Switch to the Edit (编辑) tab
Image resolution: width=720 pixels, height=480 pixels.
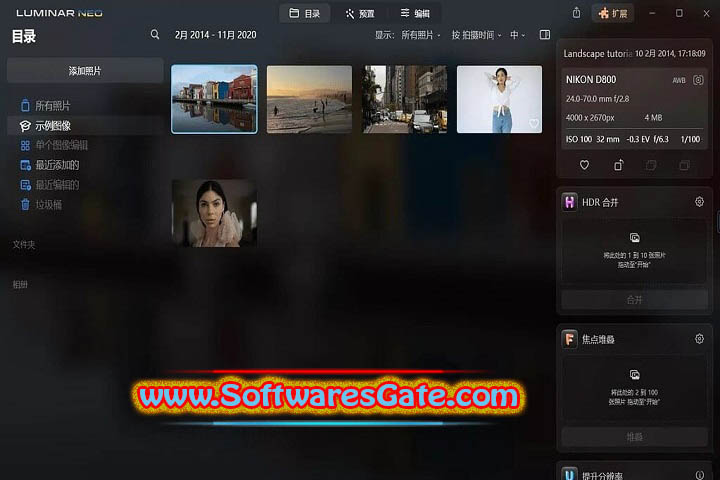click(x=415, y=13)
